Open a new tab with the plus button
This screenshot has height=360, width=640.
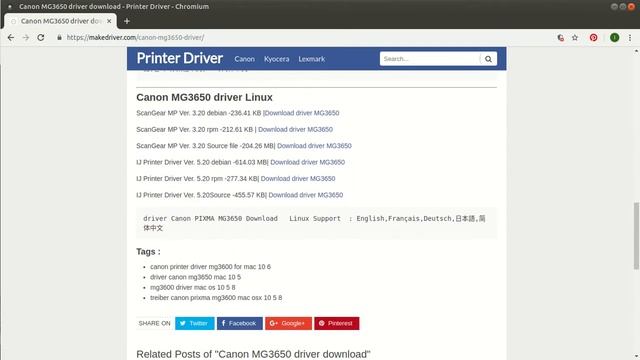[127, 21]
